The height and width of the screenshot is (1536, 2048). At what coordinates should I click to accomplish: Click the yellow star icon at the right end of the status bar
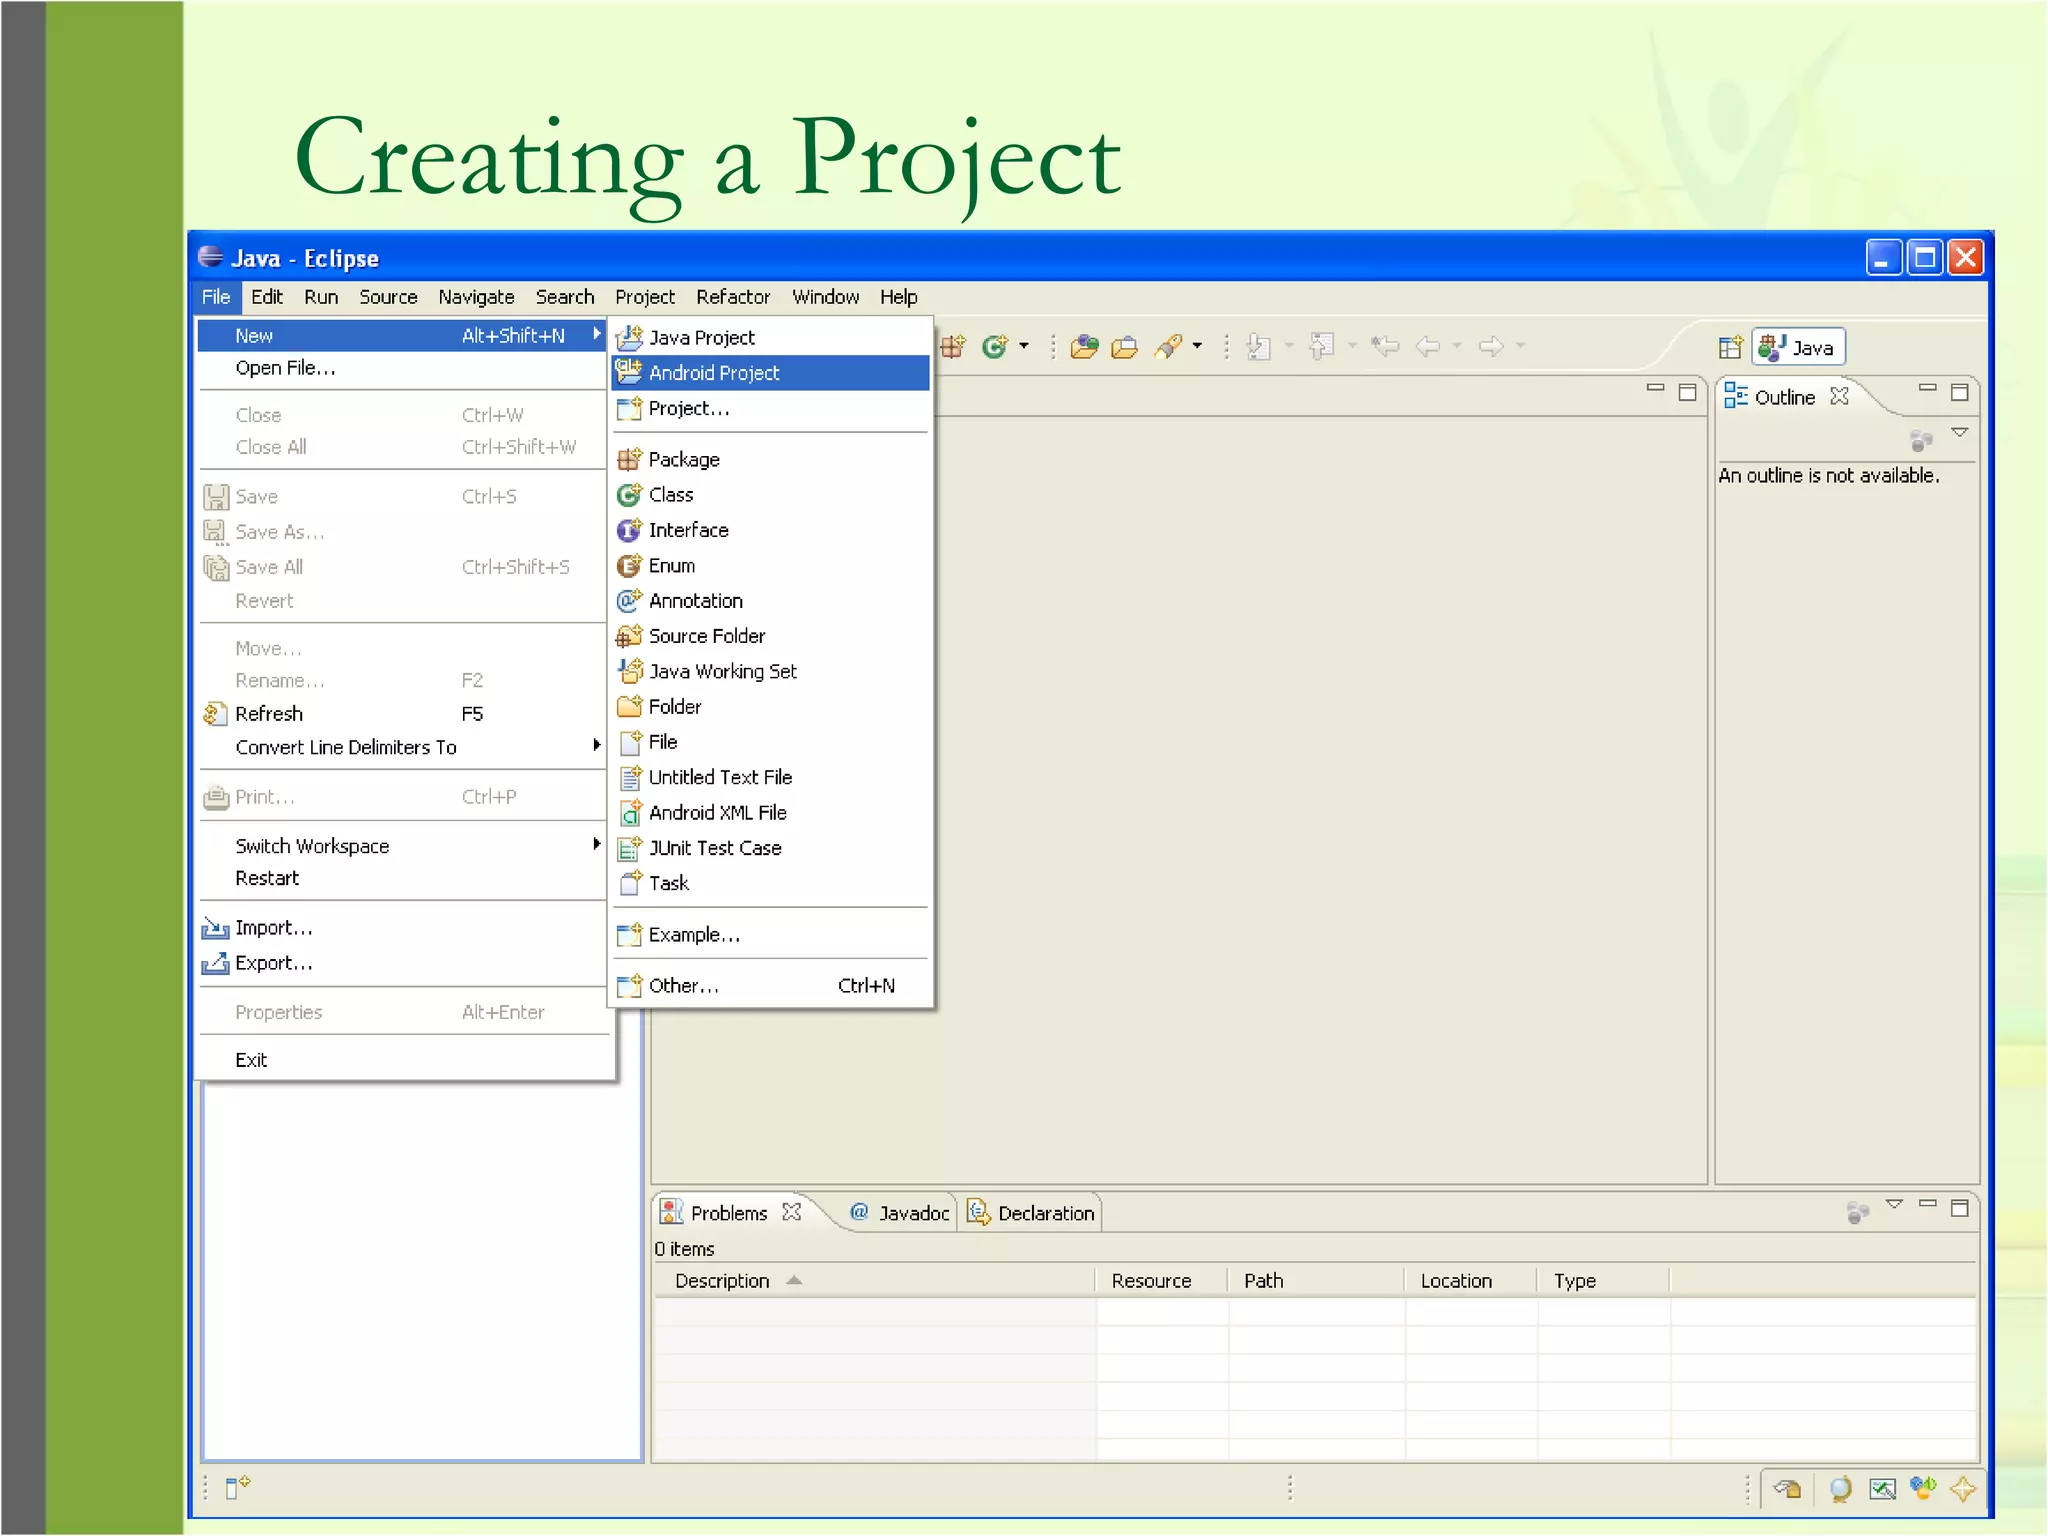(1962, 1489)
